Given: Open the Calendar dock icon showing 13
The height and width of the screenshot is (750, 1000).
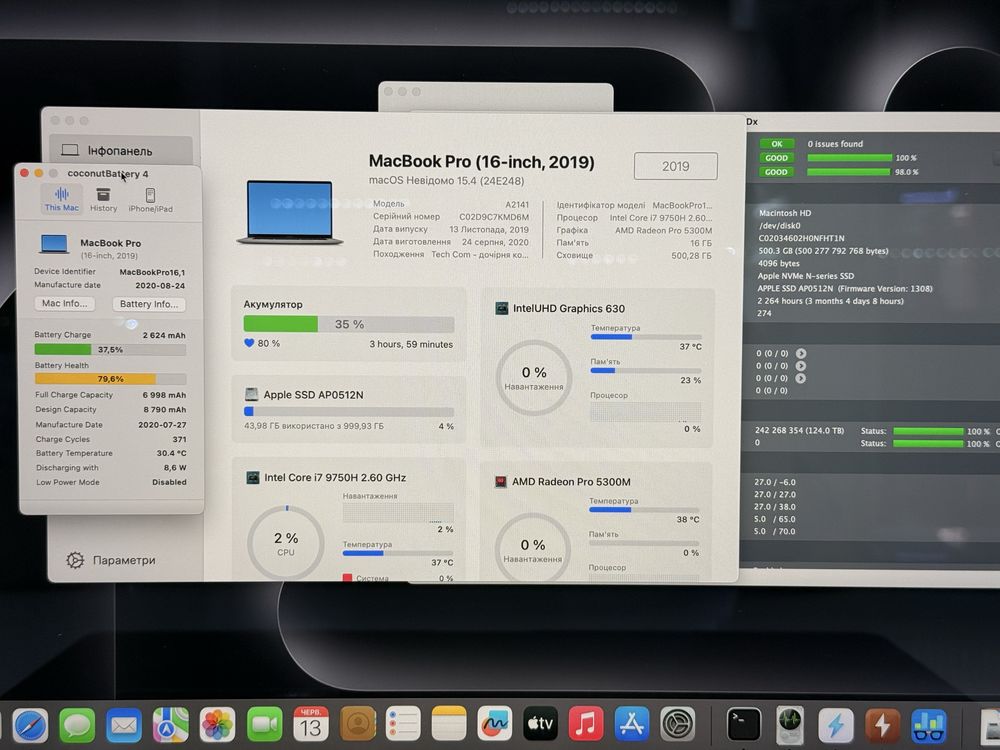Looking at the screenshot, I should (x=311, y=724).
